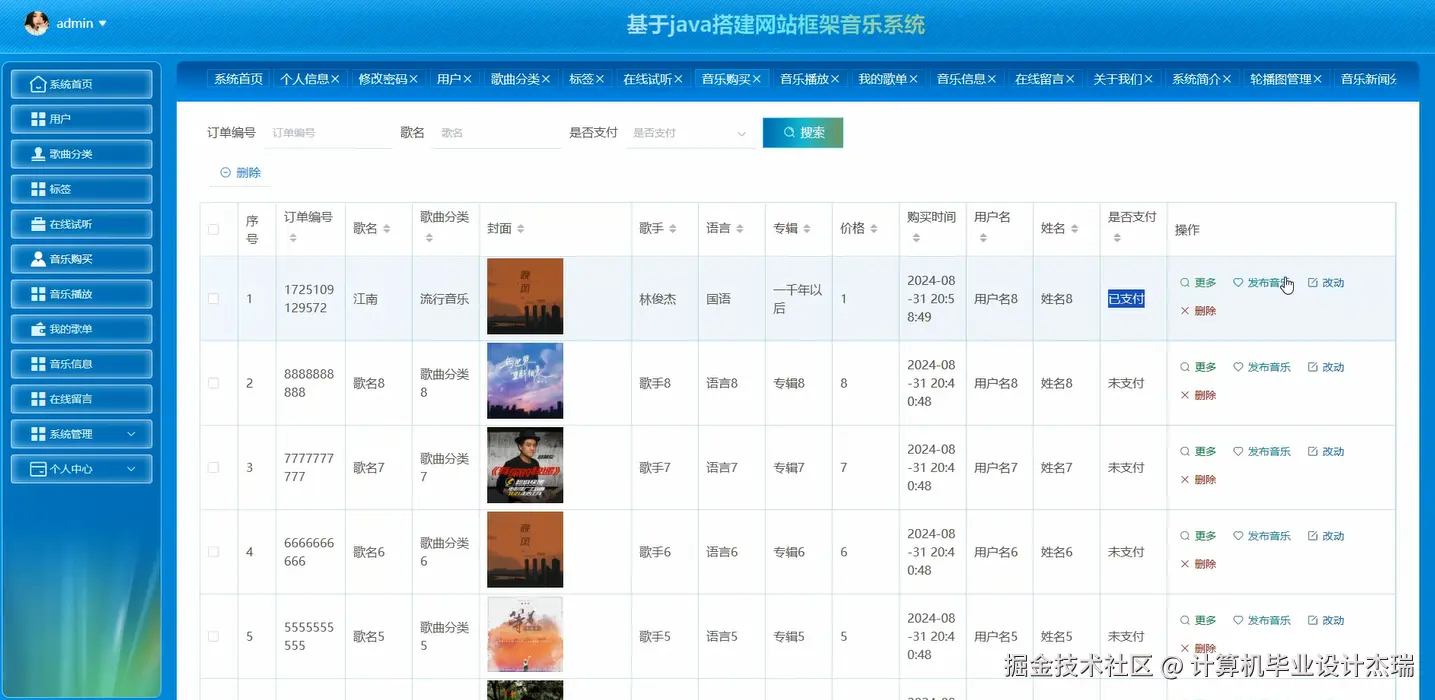Check the row for 歌名7

point(213,467)
